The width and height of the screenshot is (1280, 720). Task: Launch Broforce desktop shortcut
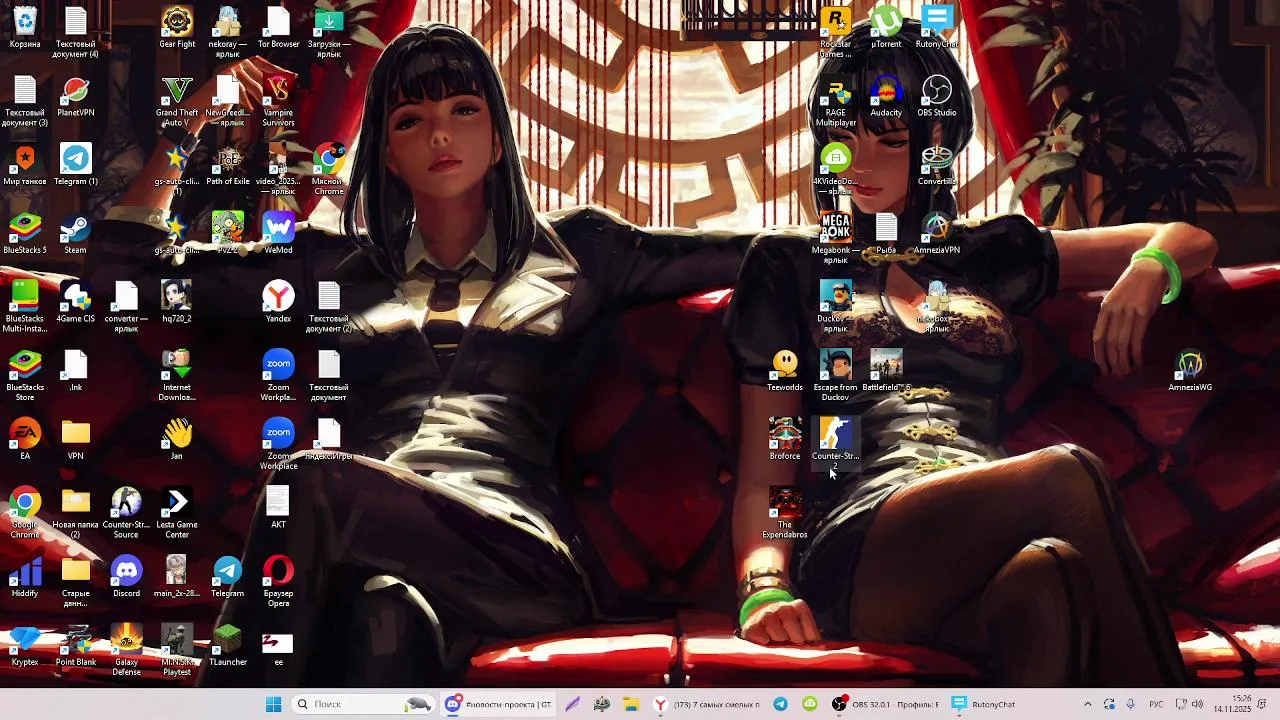pyautogui.click(x=785, y=439)
